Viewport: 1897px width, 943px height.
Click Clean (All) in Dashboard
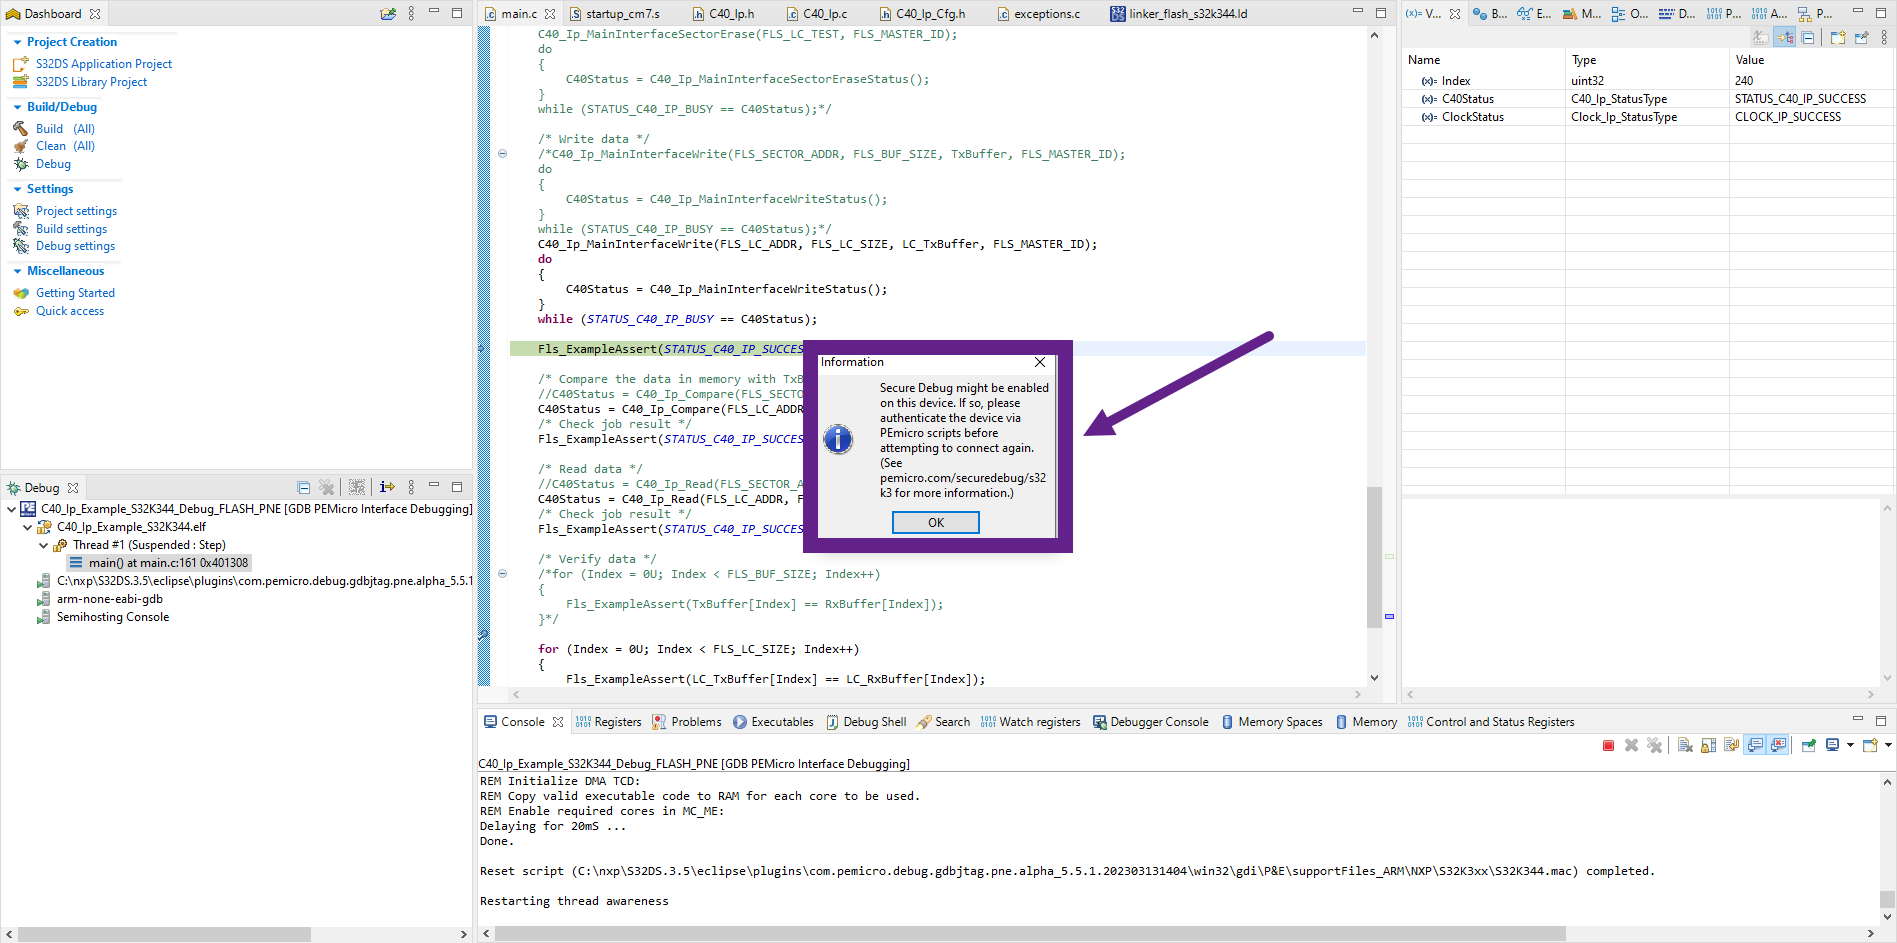tap(65, 146)
